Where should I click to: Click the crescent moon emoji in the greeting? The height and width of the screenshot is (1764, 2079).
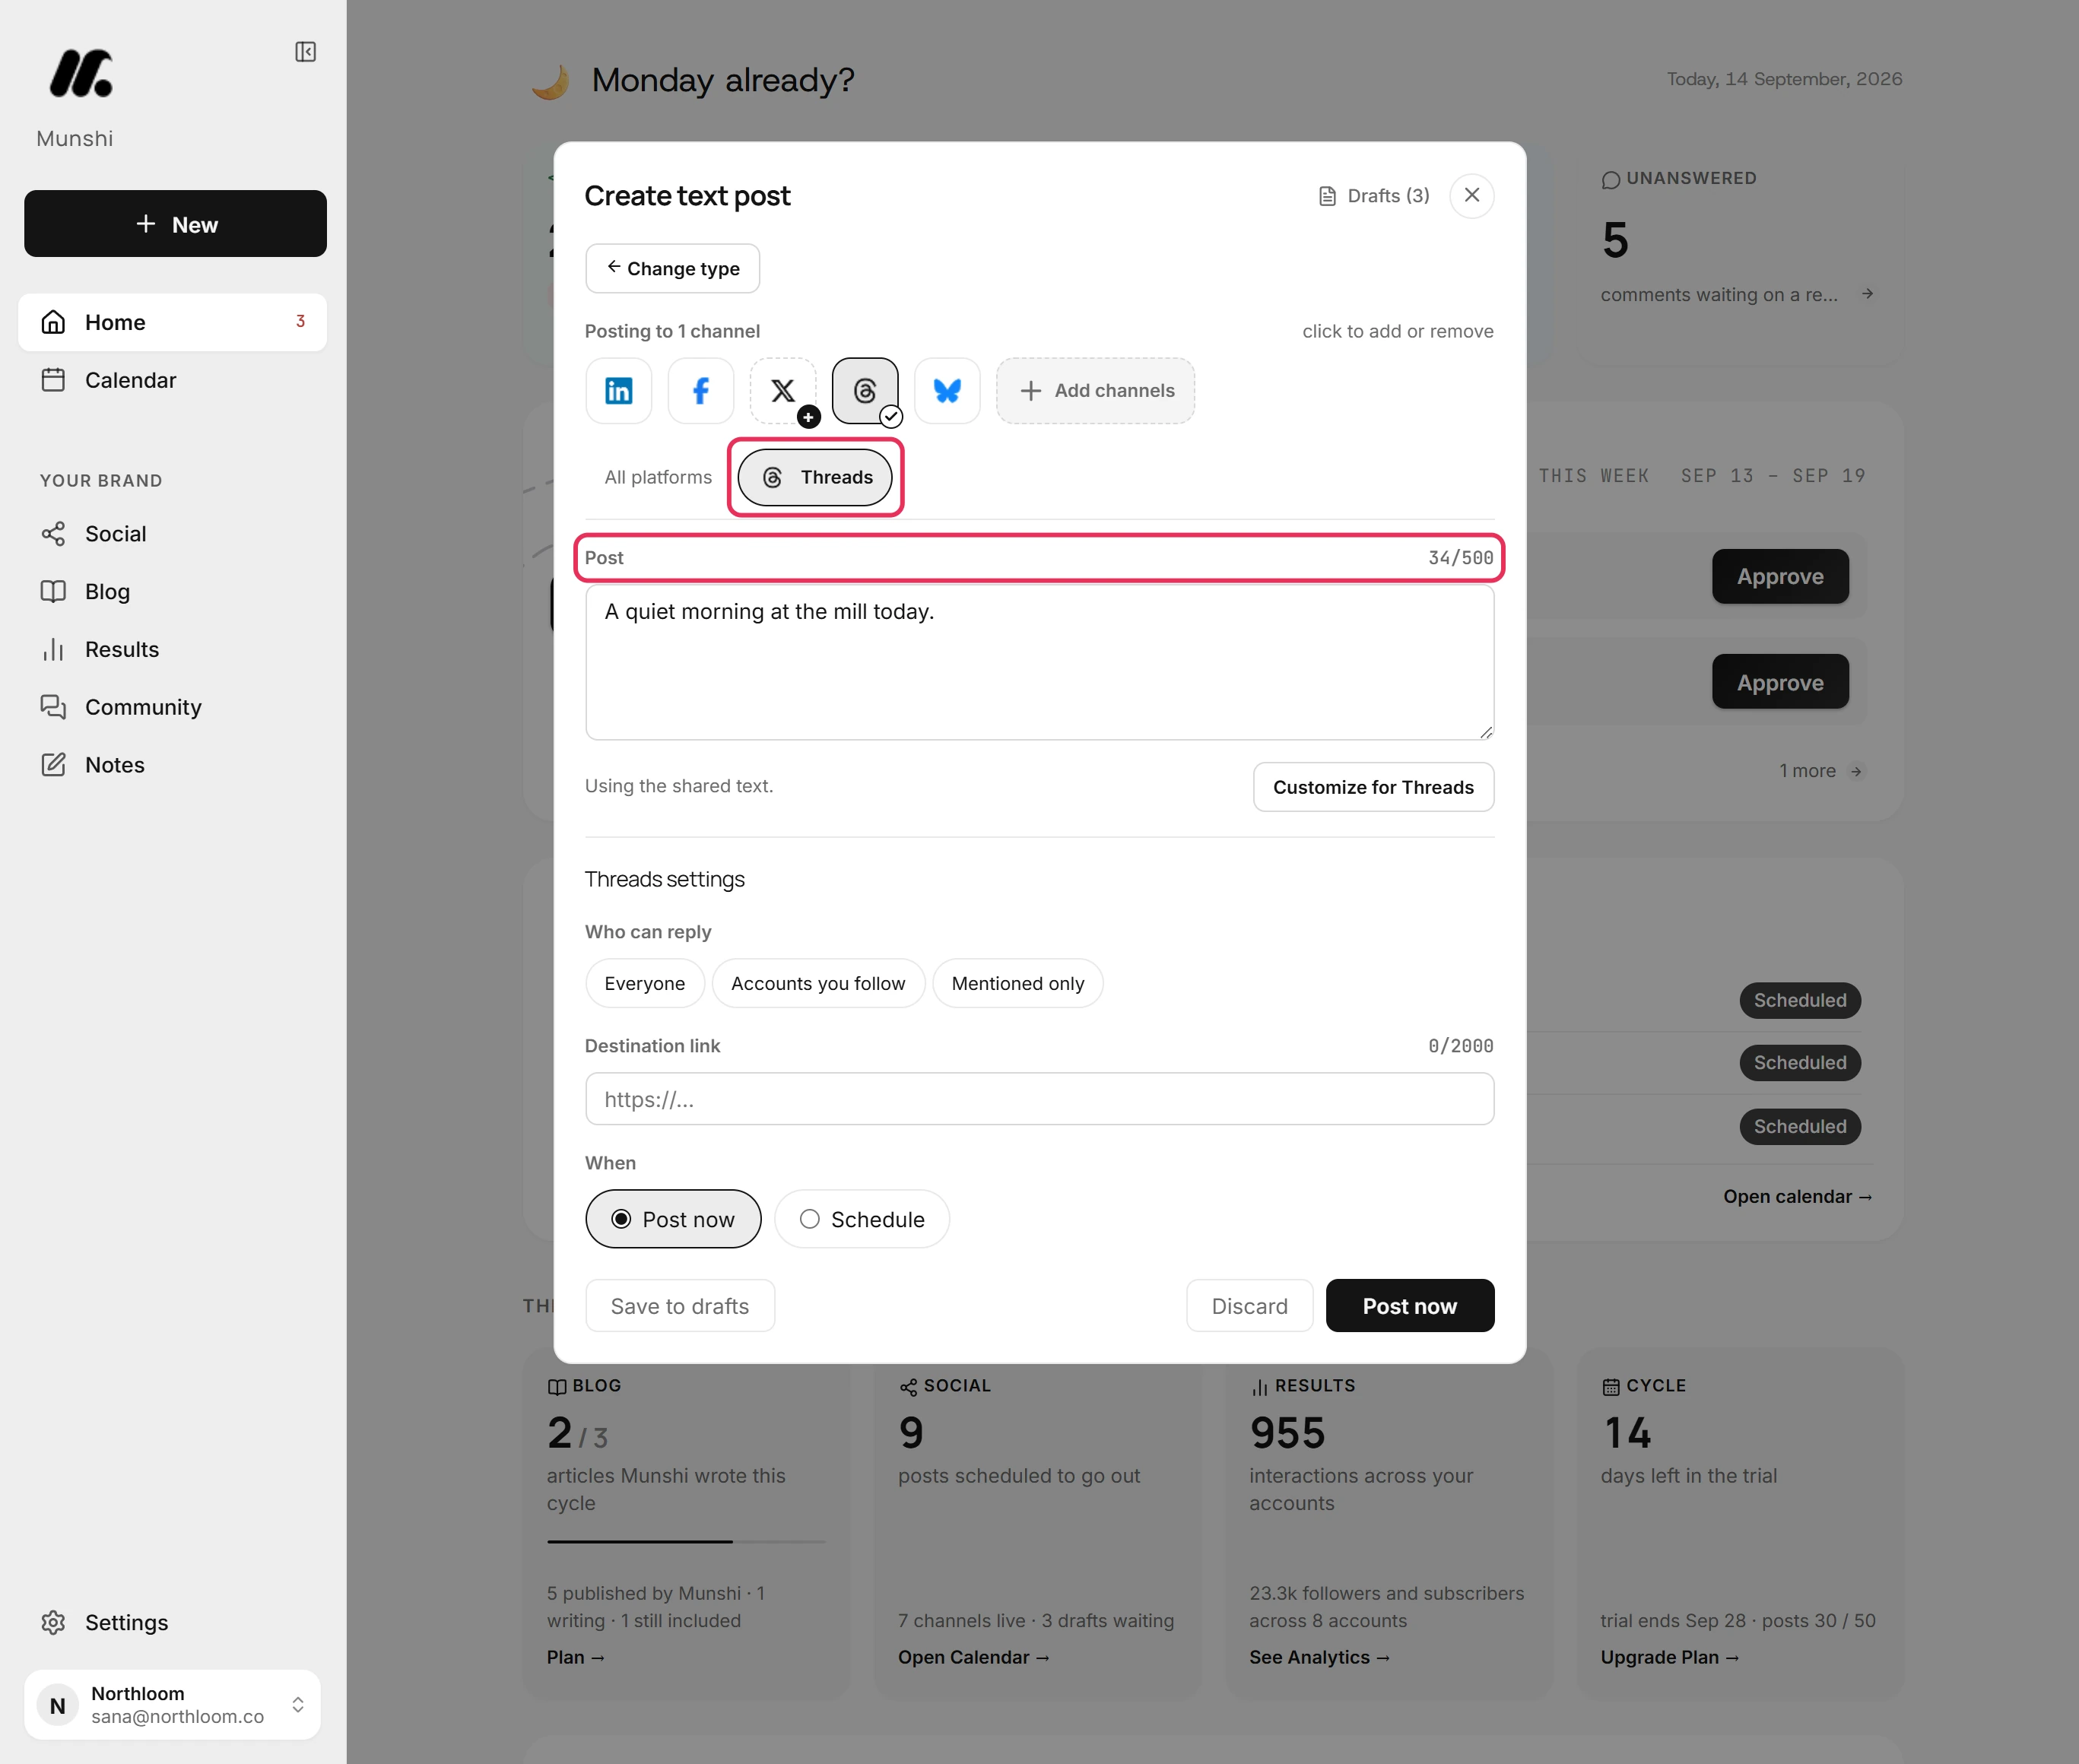pyautogui.click(x=550, y=81)
